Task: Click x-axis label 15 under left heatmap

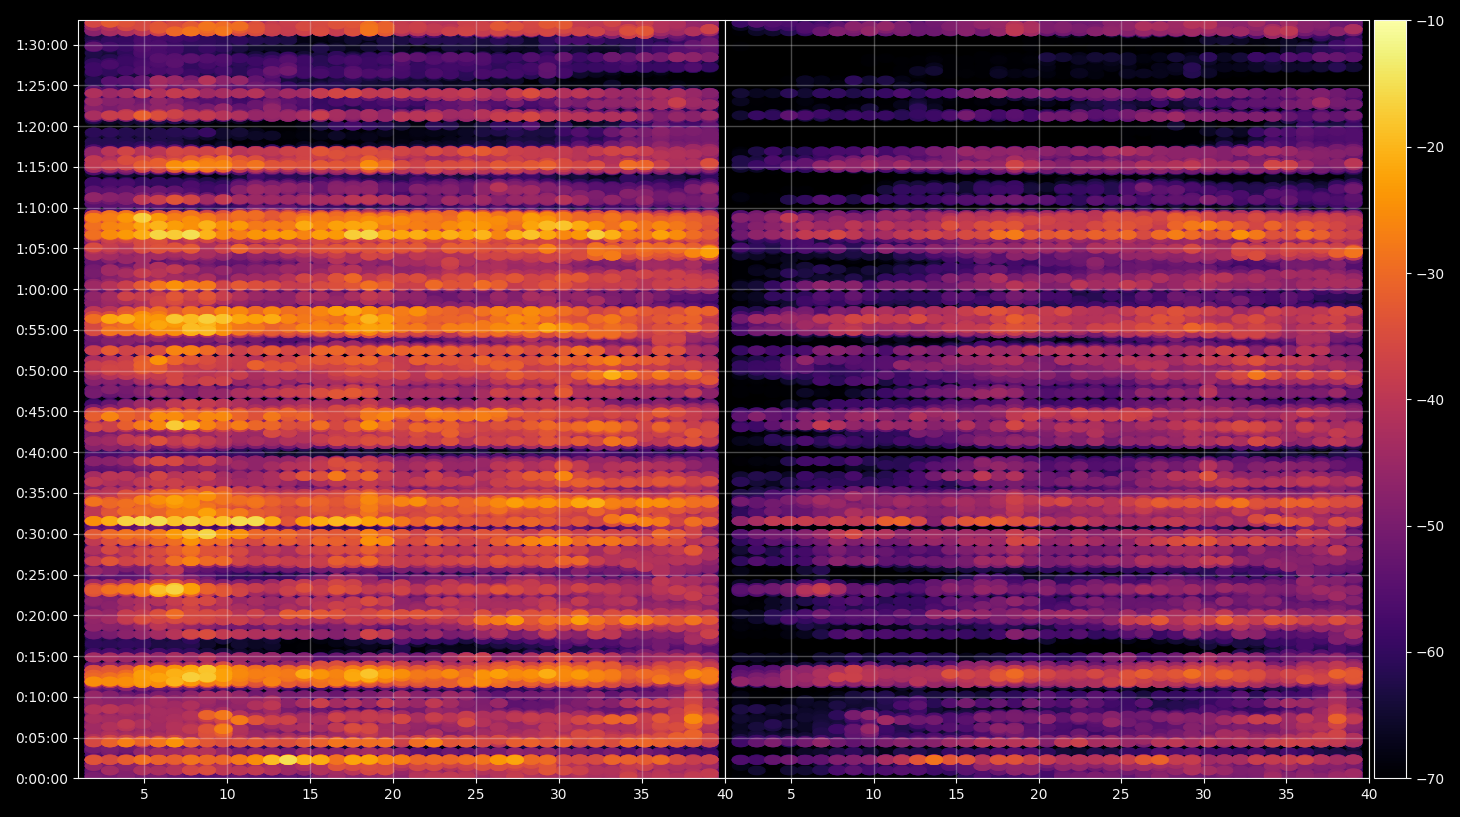Action: (310, 795)
